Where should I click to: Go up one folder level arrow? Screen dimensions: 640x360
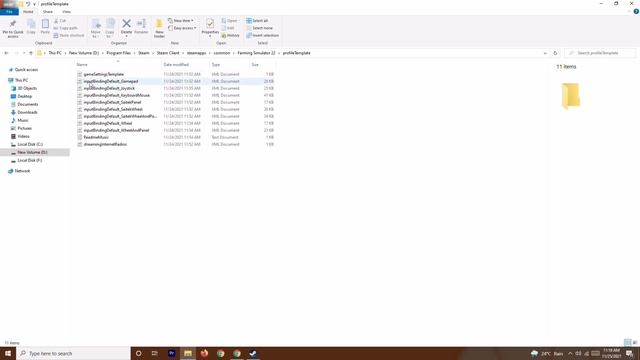tap(31, 53)
